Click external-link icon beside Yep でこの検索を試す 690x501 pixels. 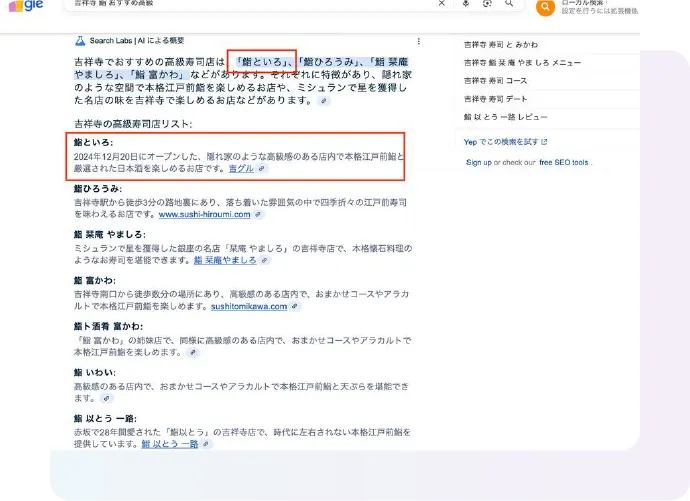tap(544, 142)
